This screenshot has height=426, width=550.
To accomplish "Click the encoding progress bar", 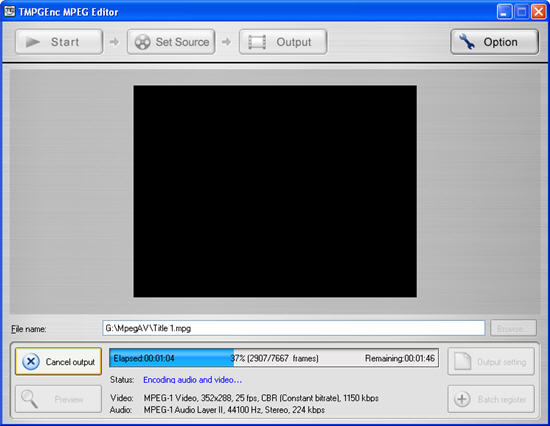I will [274, 358].
